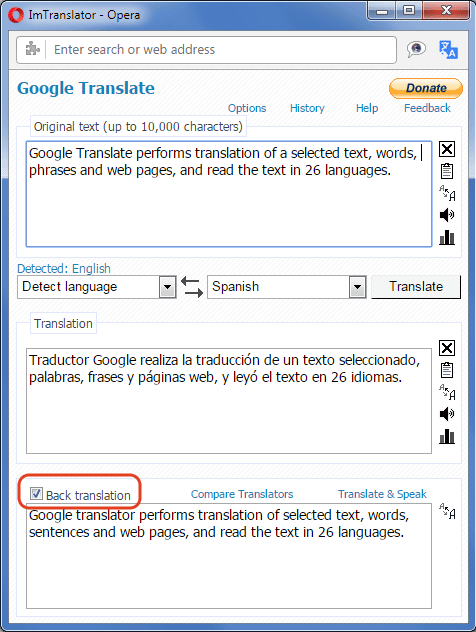
Task: Click the Donate button
Action: point(426,88)
